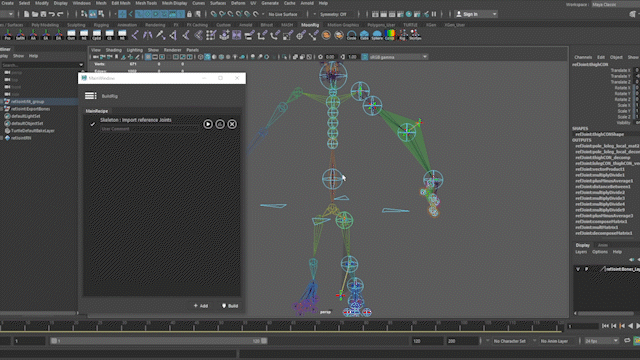Click the Skeleton shelf icon next to Rig

(415, 36)
